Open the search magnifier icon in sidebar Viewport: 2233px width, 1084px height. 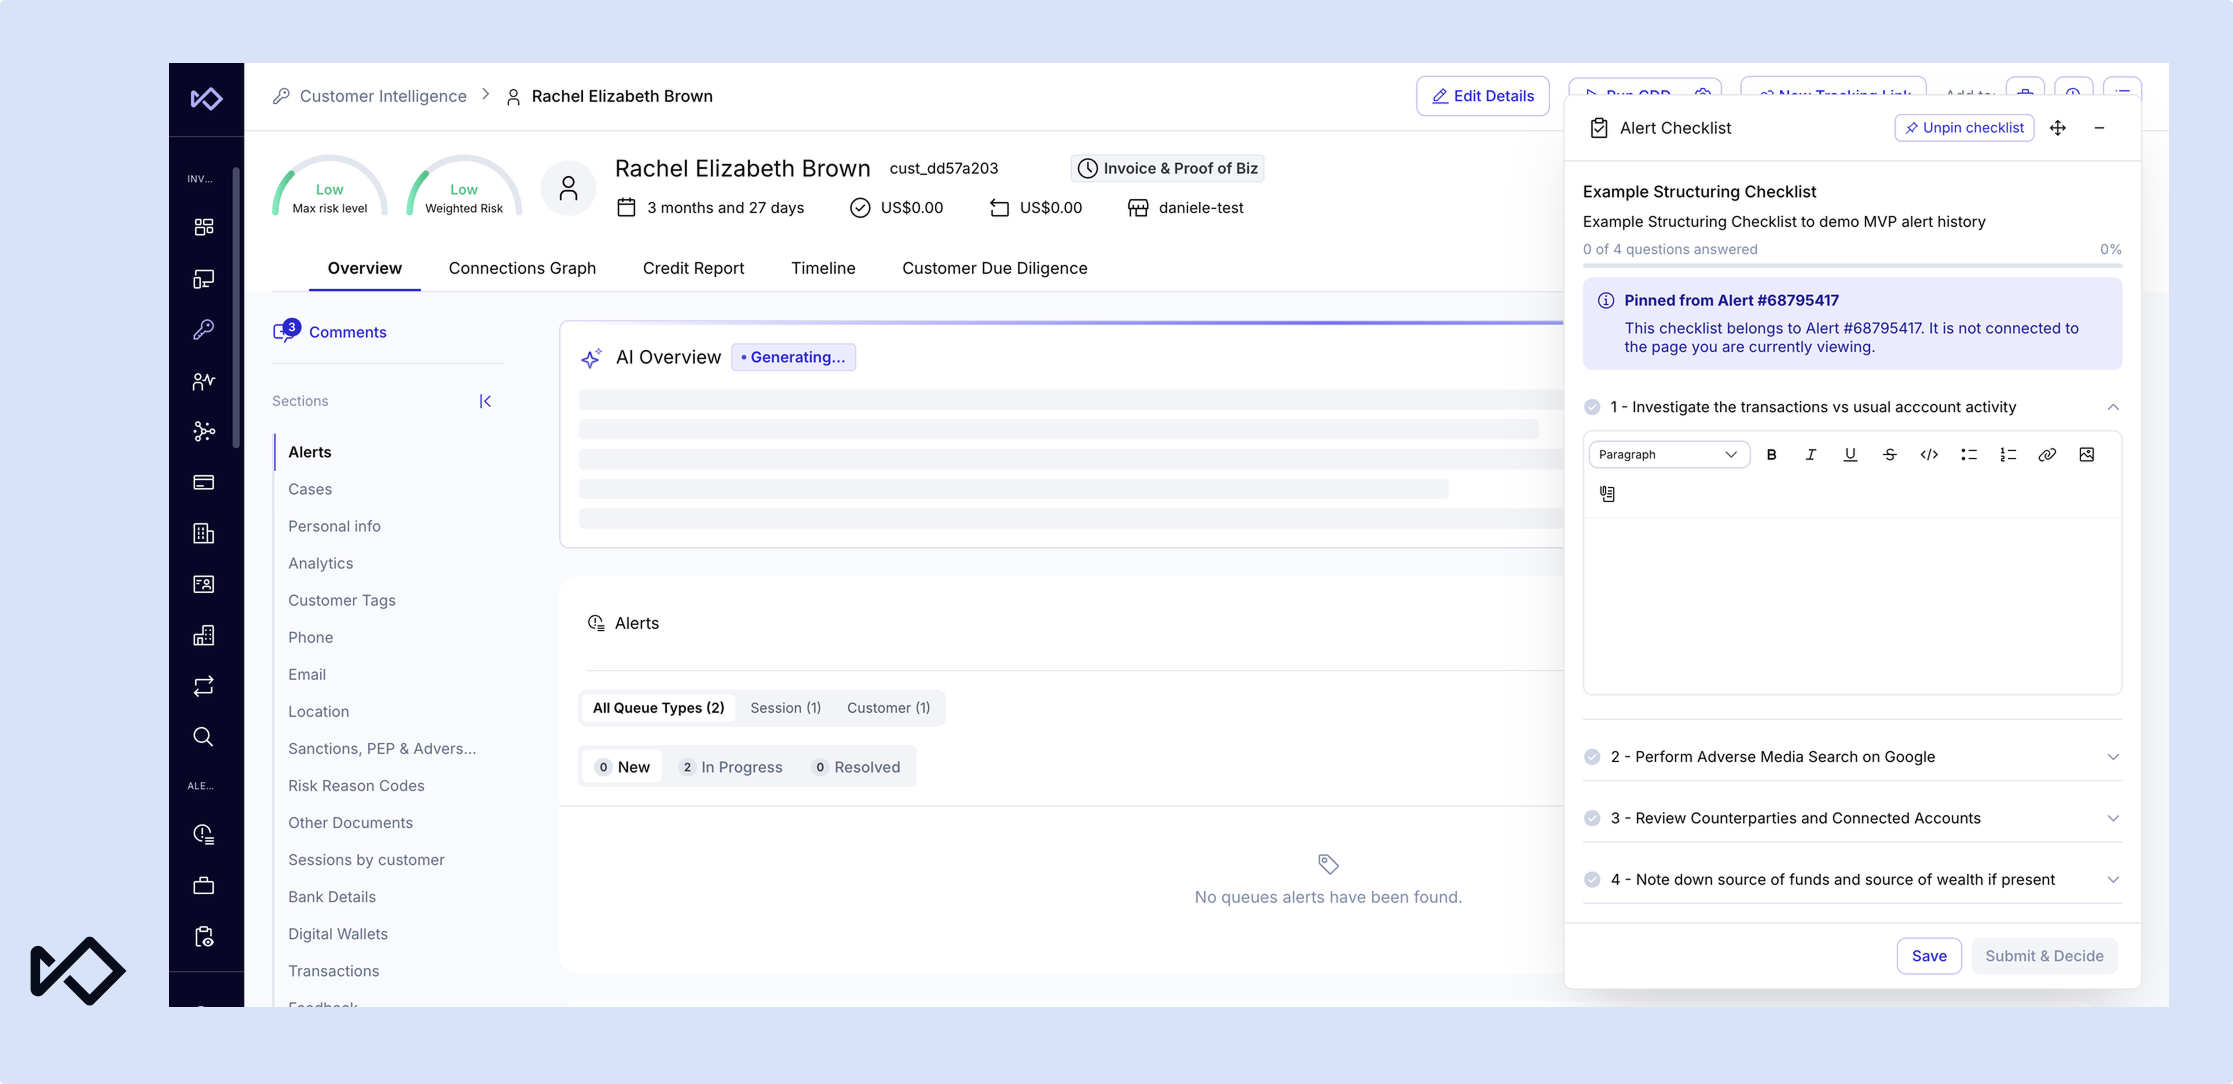coord(204,737)
